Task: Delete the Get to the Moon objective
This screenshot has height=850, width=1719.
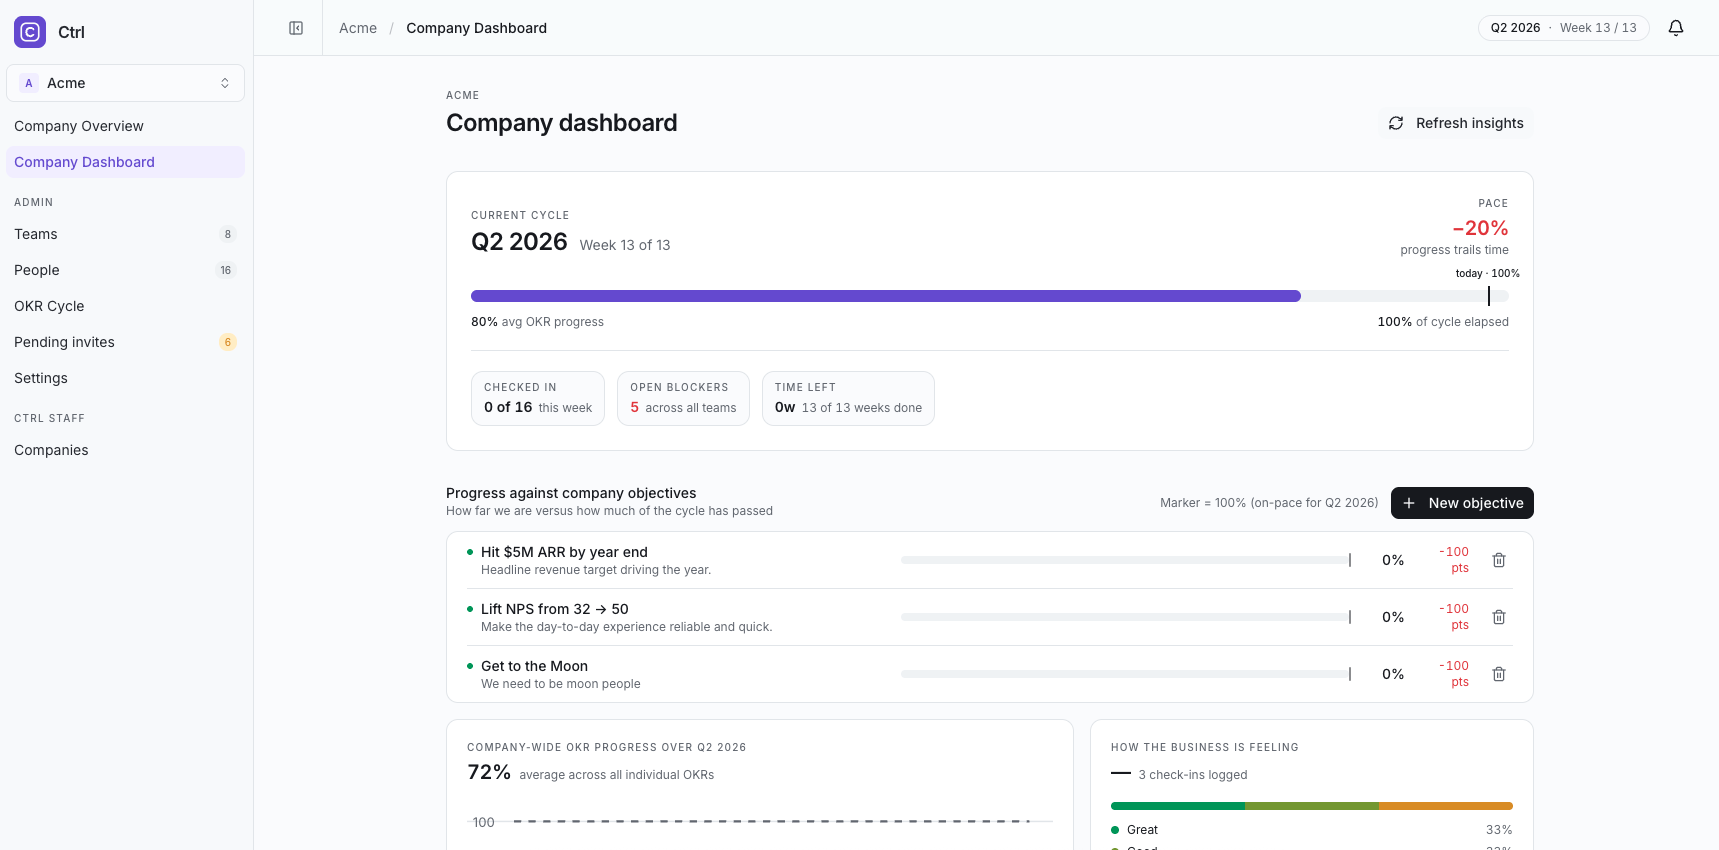Action: pyautogui.click(x=1499, y=674)
